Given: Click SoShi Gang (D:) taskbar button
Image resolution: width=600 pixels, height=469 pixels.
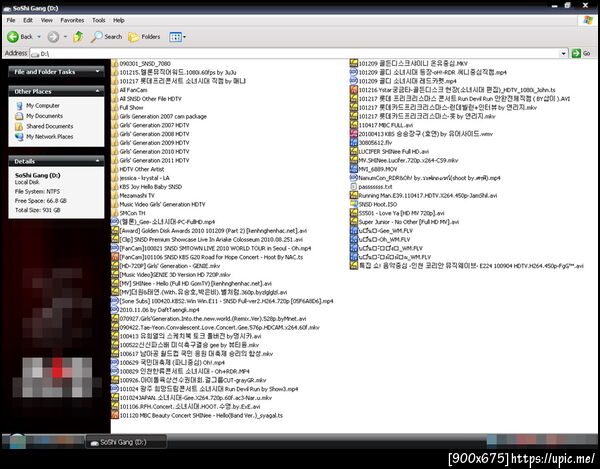Looking at the screenshot, I should [x=126, y=442].
